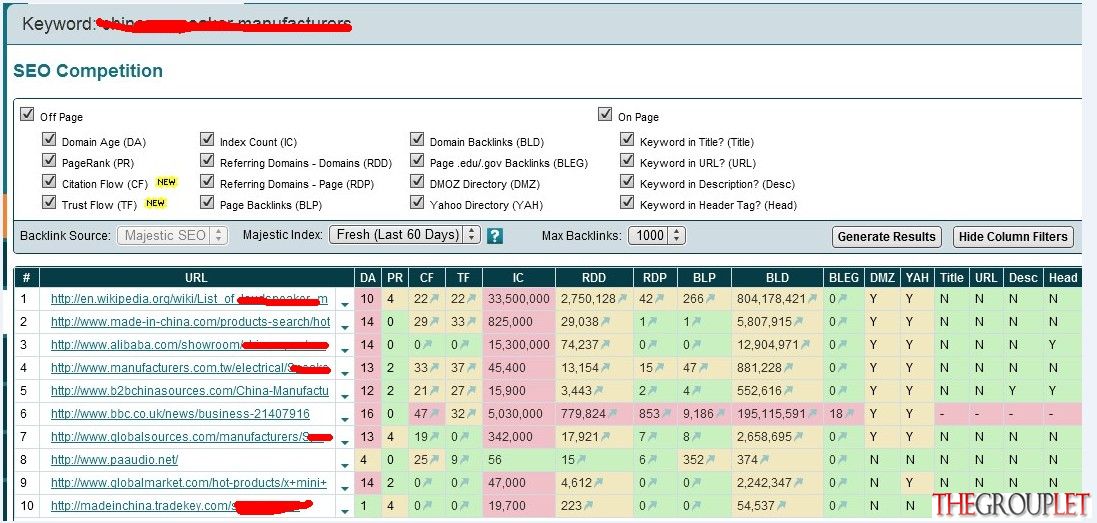Open the Majestic Index dropdown
The height and width of the screenshot is (523, 1097).
pos(405,235)
